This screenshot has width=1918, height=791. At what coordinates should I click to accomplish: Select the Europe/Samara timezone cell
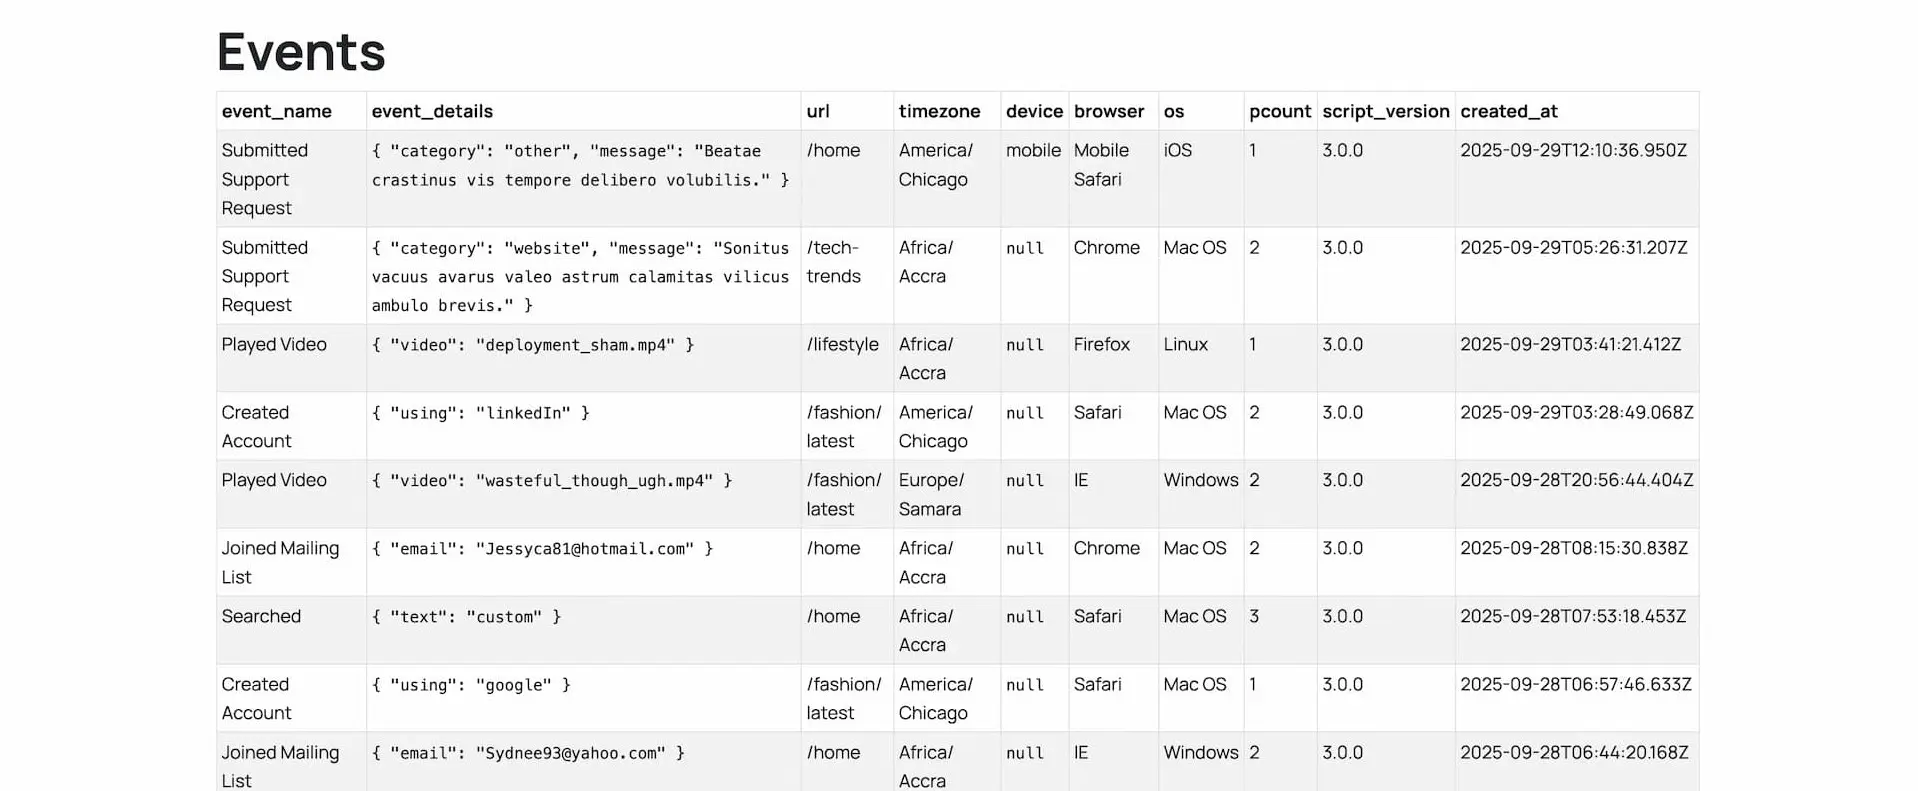point(931,494)
